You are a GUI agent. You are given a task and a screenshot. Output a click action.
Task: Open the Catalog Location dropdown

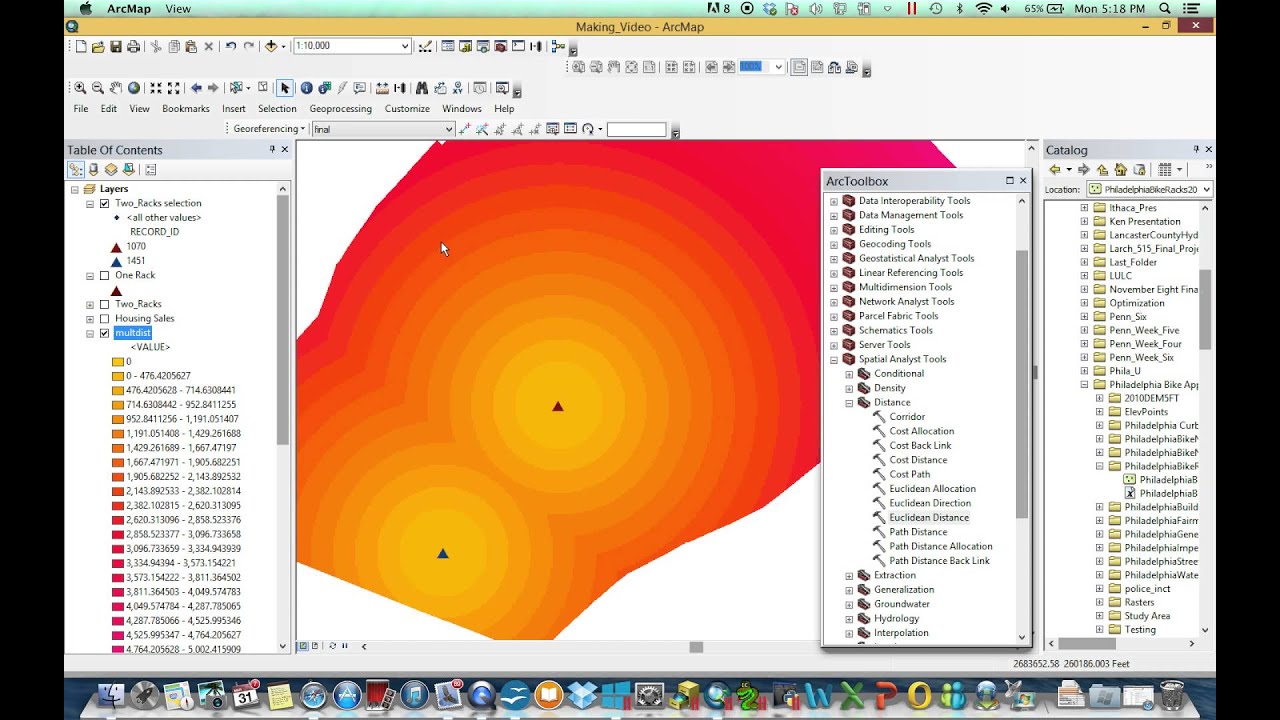[1206, 189]
